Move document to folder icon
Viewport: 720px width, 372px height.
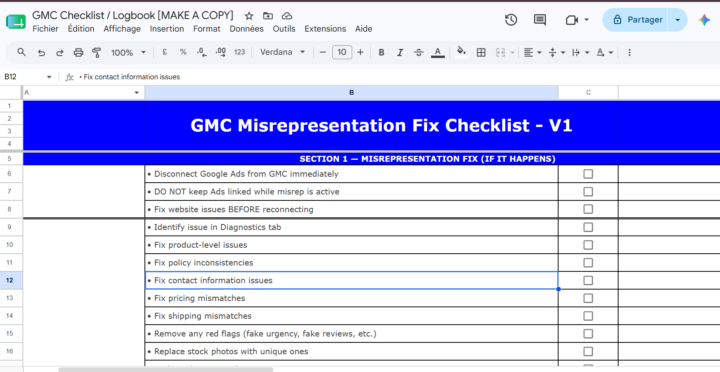point(268,16)
